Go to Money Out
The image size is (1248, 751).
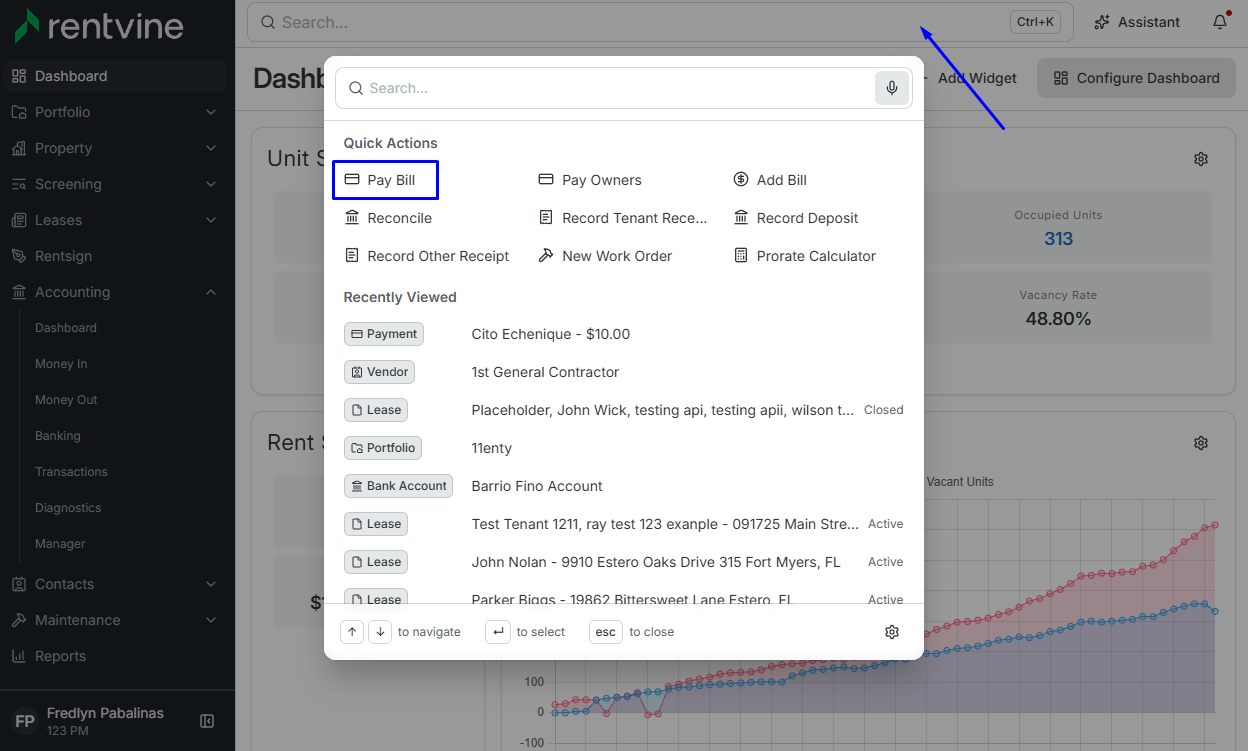click(x=66, y=400)
